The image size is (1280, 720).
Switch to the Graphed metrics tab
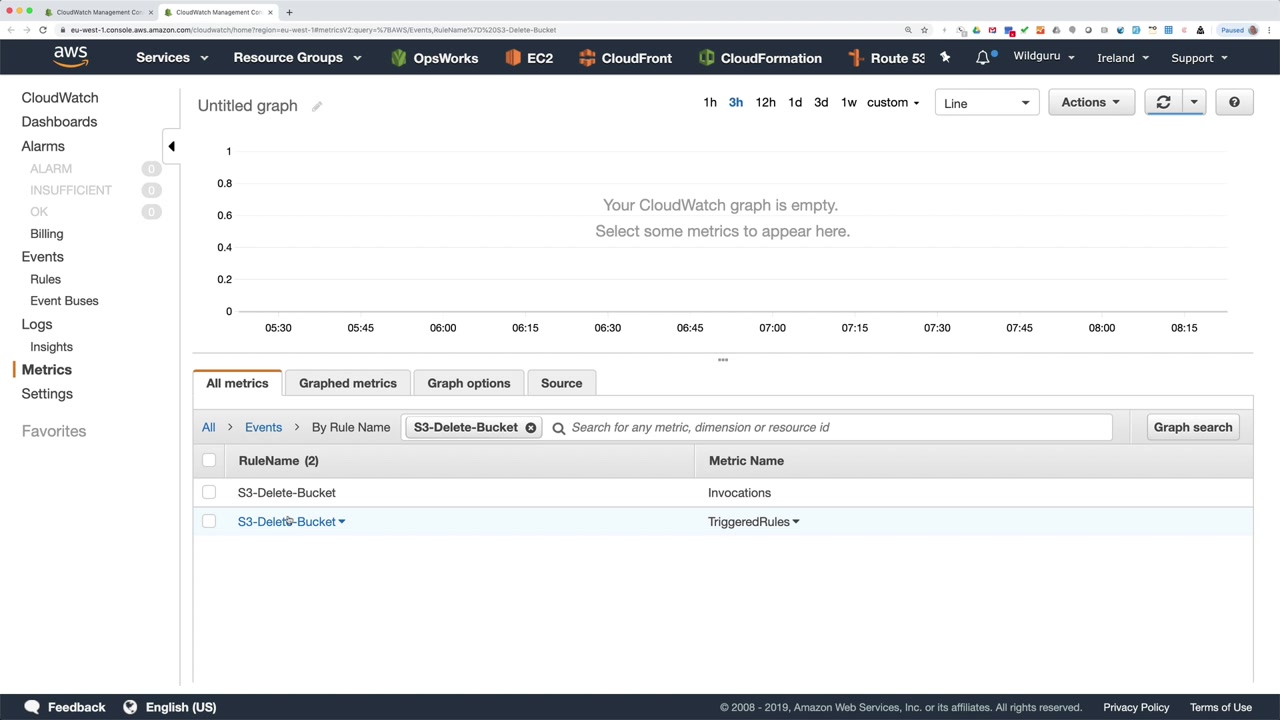[348, 383]
